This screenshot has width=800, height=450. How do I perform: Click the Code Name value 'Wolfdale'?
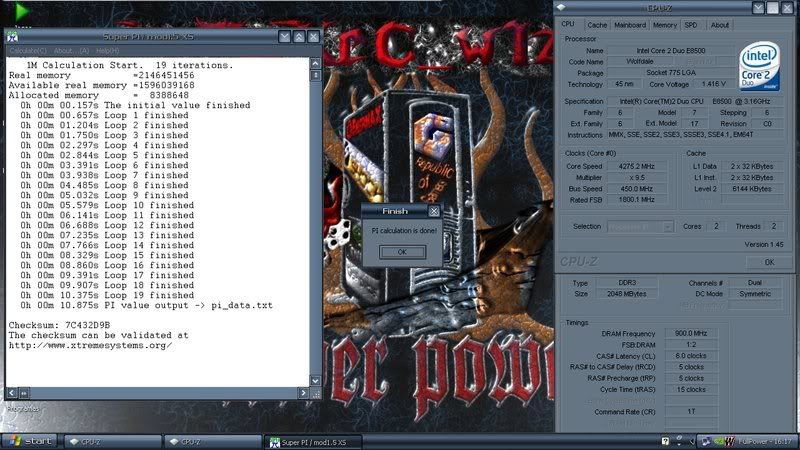[639, 61]
